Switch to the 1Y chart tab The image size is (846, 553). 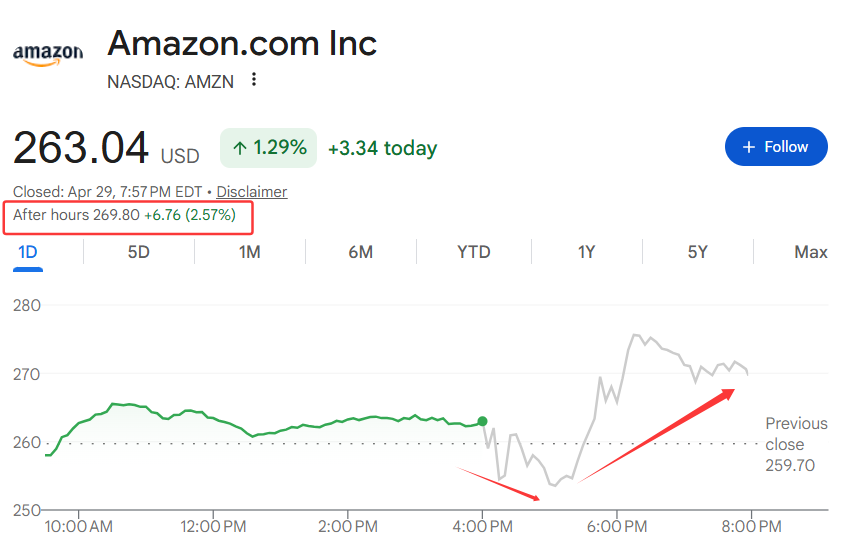tap(586, 252)
